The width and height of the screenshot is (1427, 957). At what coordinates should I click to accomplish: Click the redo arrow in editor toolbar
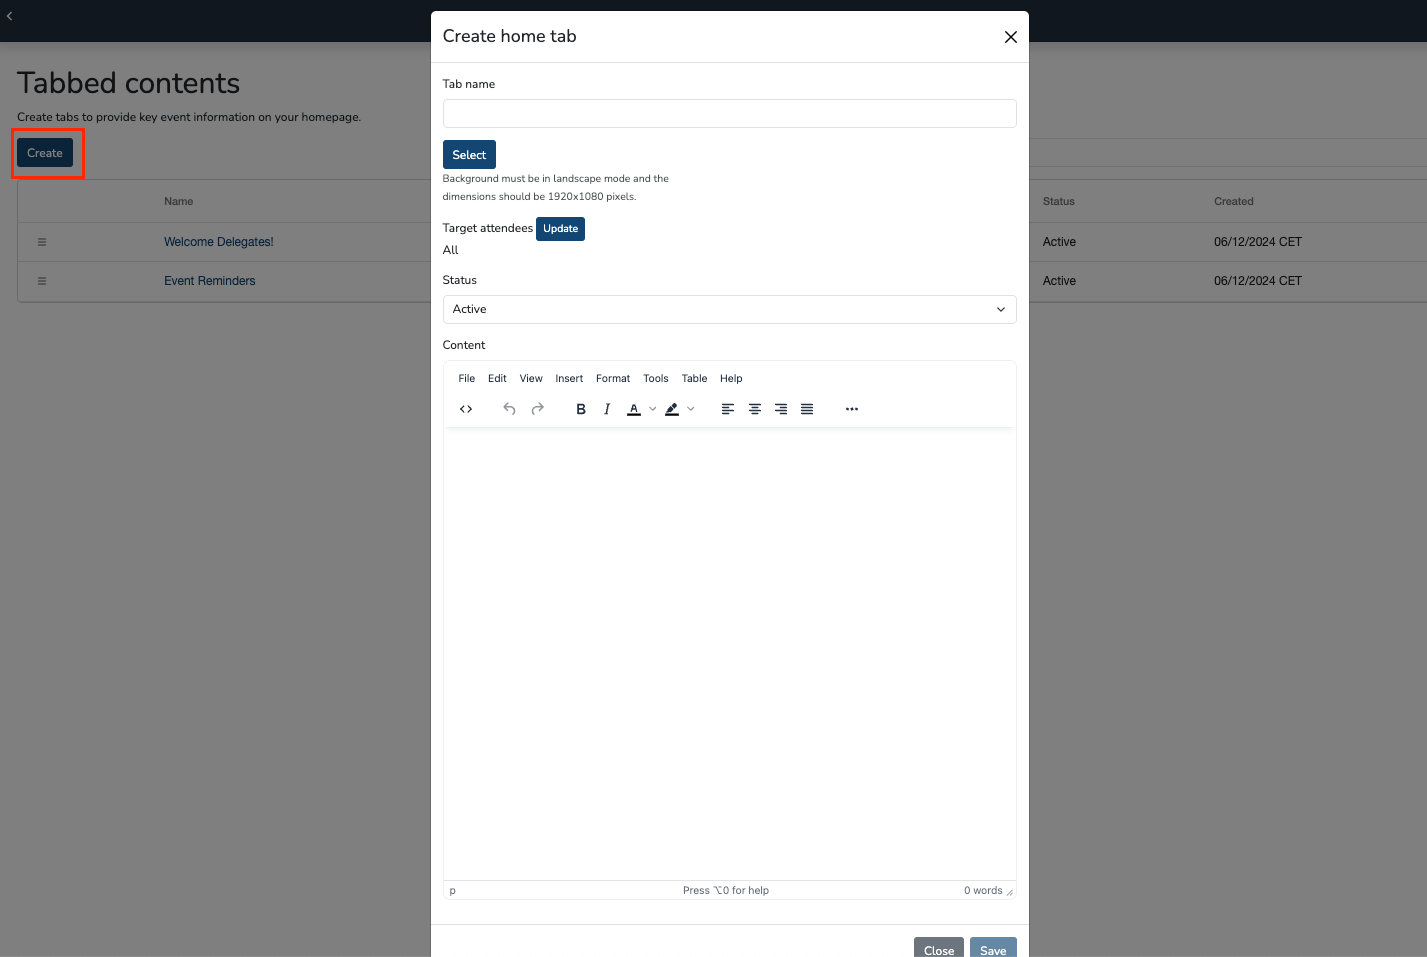pos(538,409)
